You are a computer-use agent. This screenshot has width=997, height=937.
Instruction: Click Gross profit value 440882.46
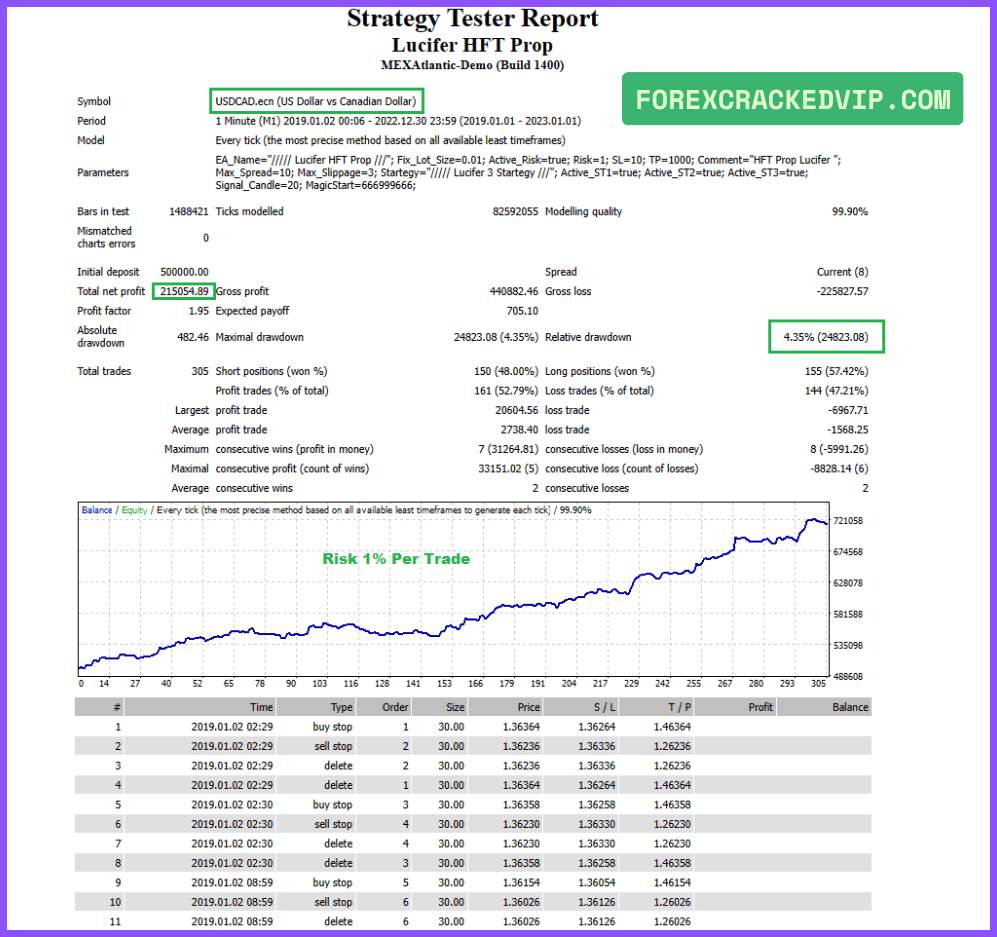tap(514, 291)
